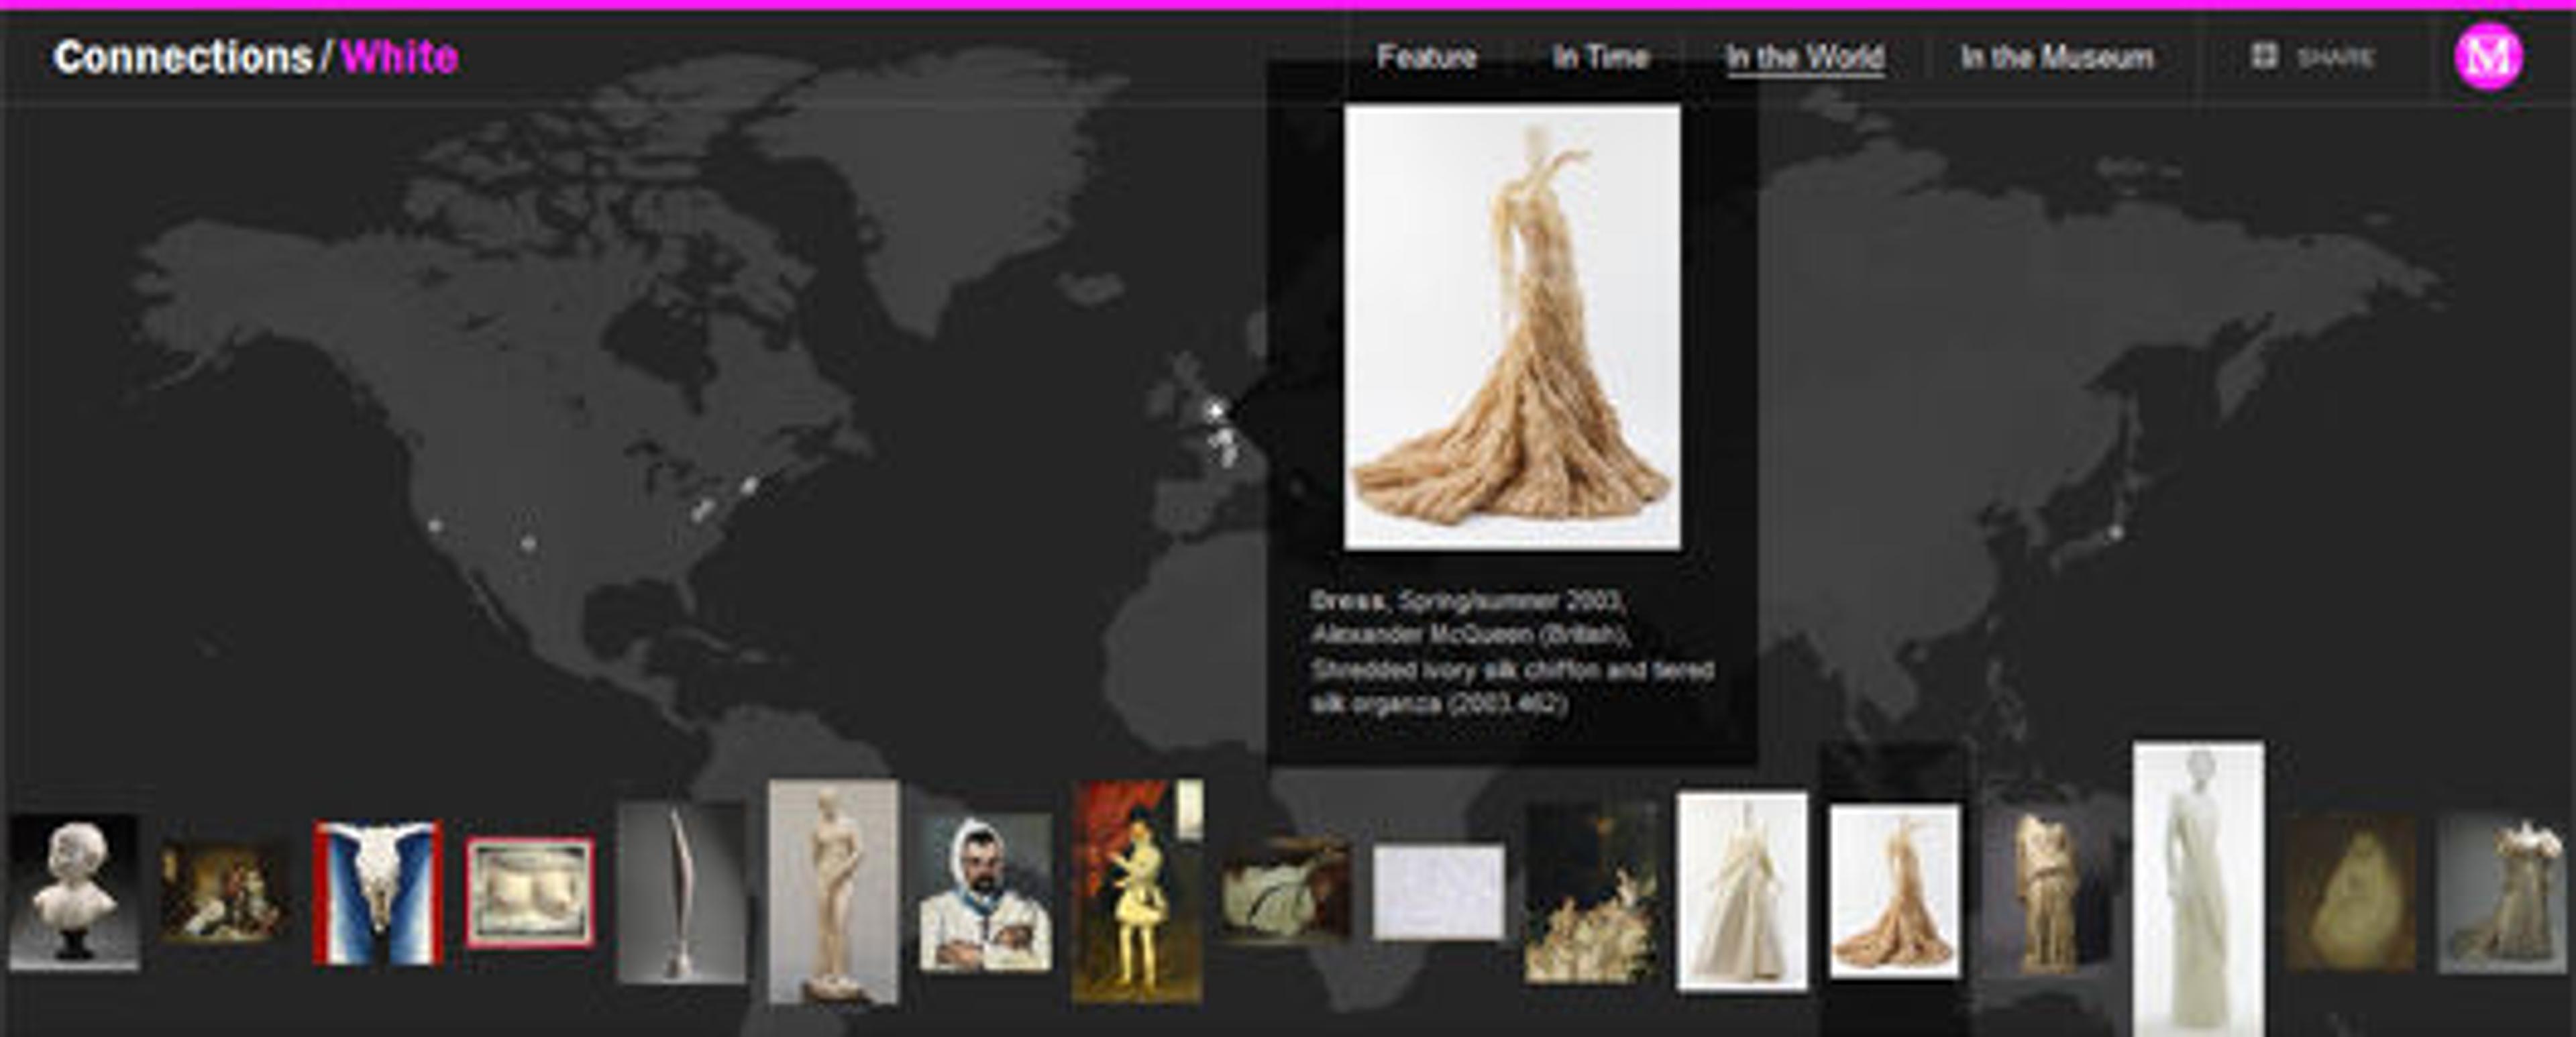This screenshot has height=1037, width=2576.
Task: Choose the red-framed relief thumbnail
Action: [530, 892]
